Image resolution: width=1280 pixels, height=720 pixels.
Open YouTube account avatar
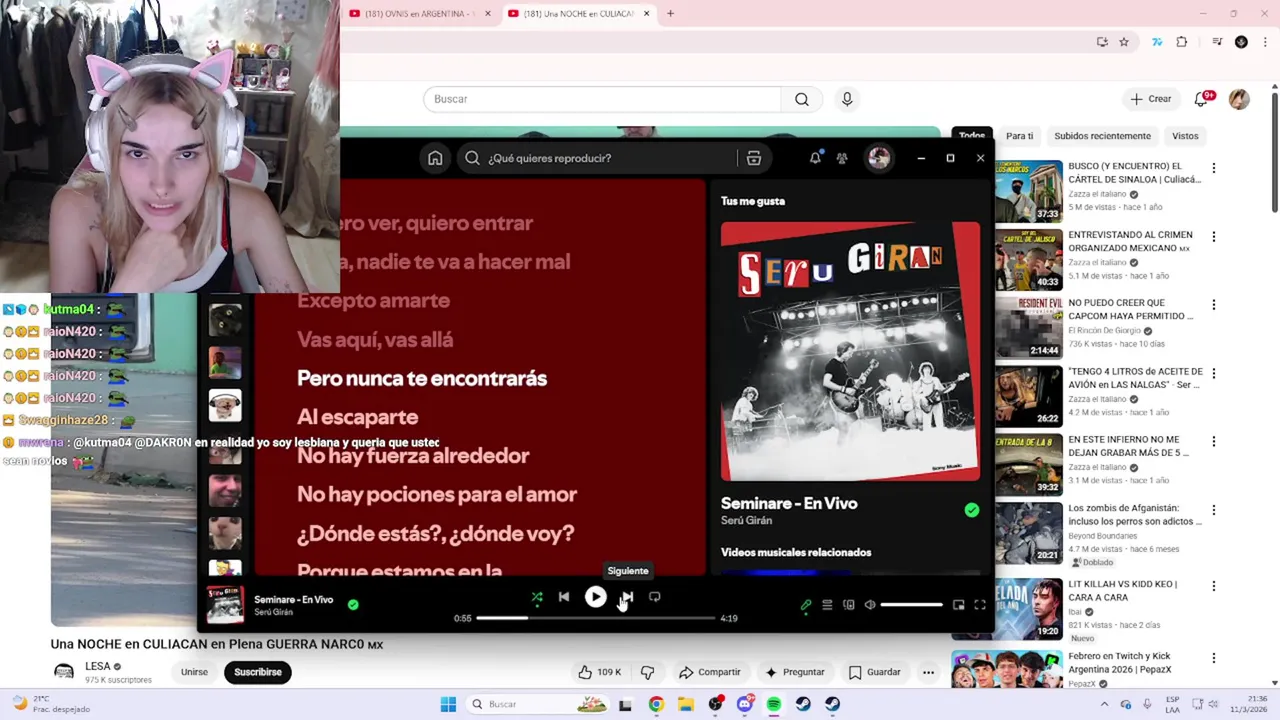[x=1239, y=99]
